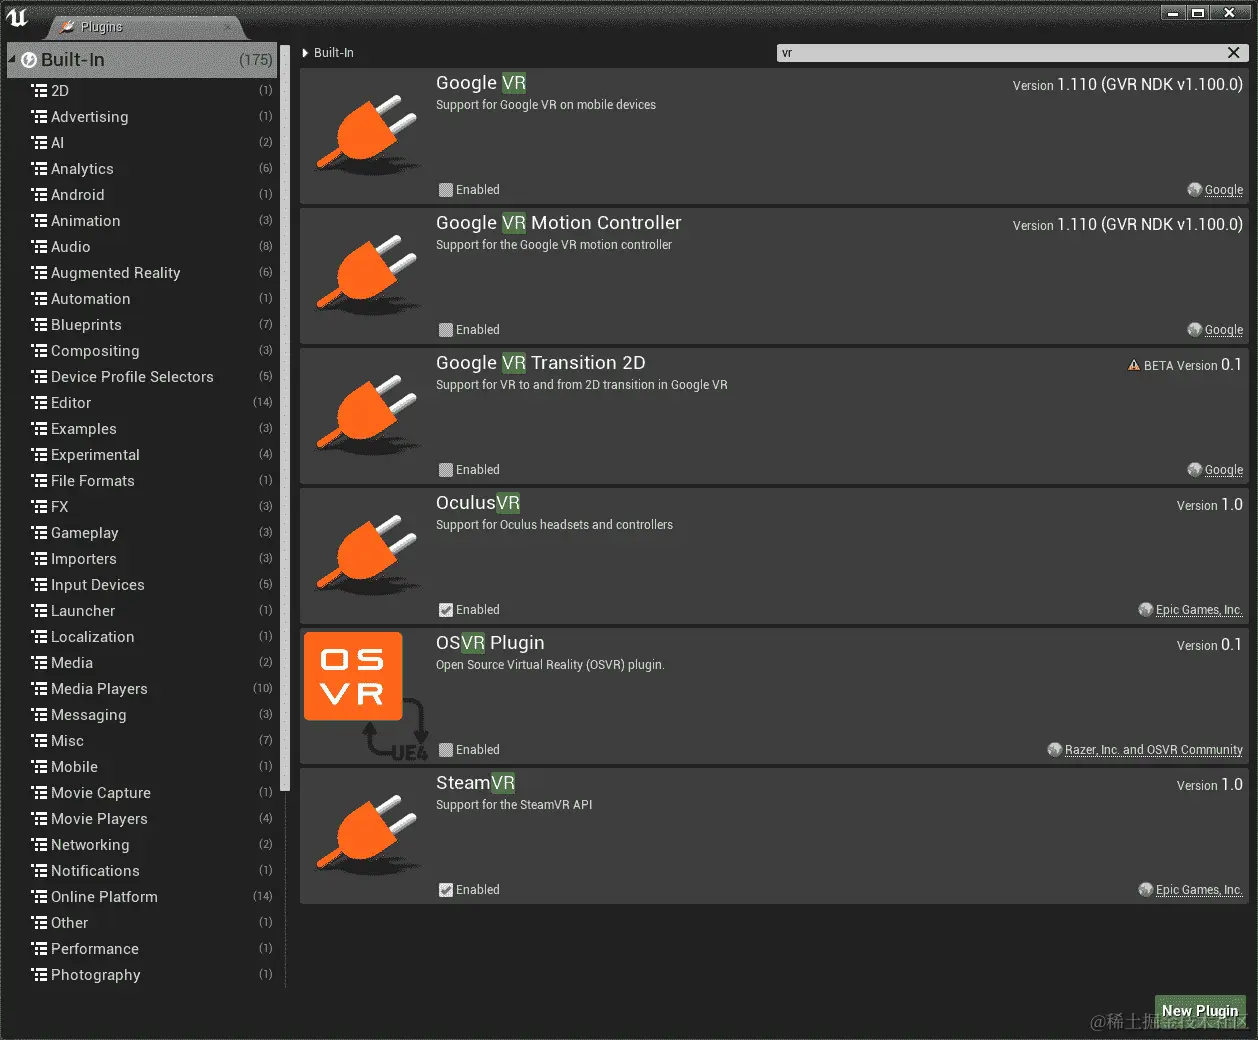Click the Built-In category circle icon
1258x1040 pixels.
[x=29, y=60]
